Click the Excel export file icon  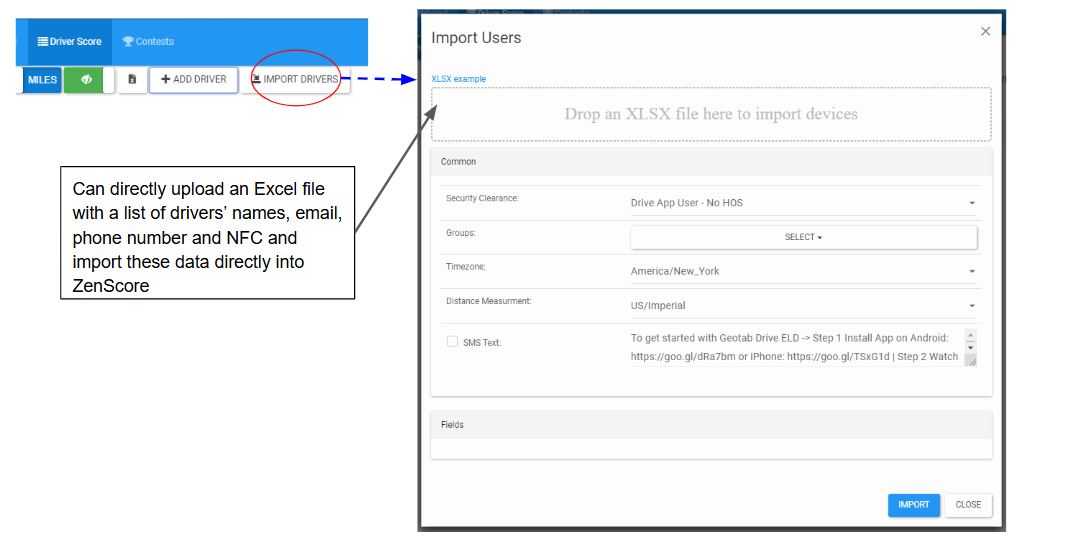click(132, 80)
